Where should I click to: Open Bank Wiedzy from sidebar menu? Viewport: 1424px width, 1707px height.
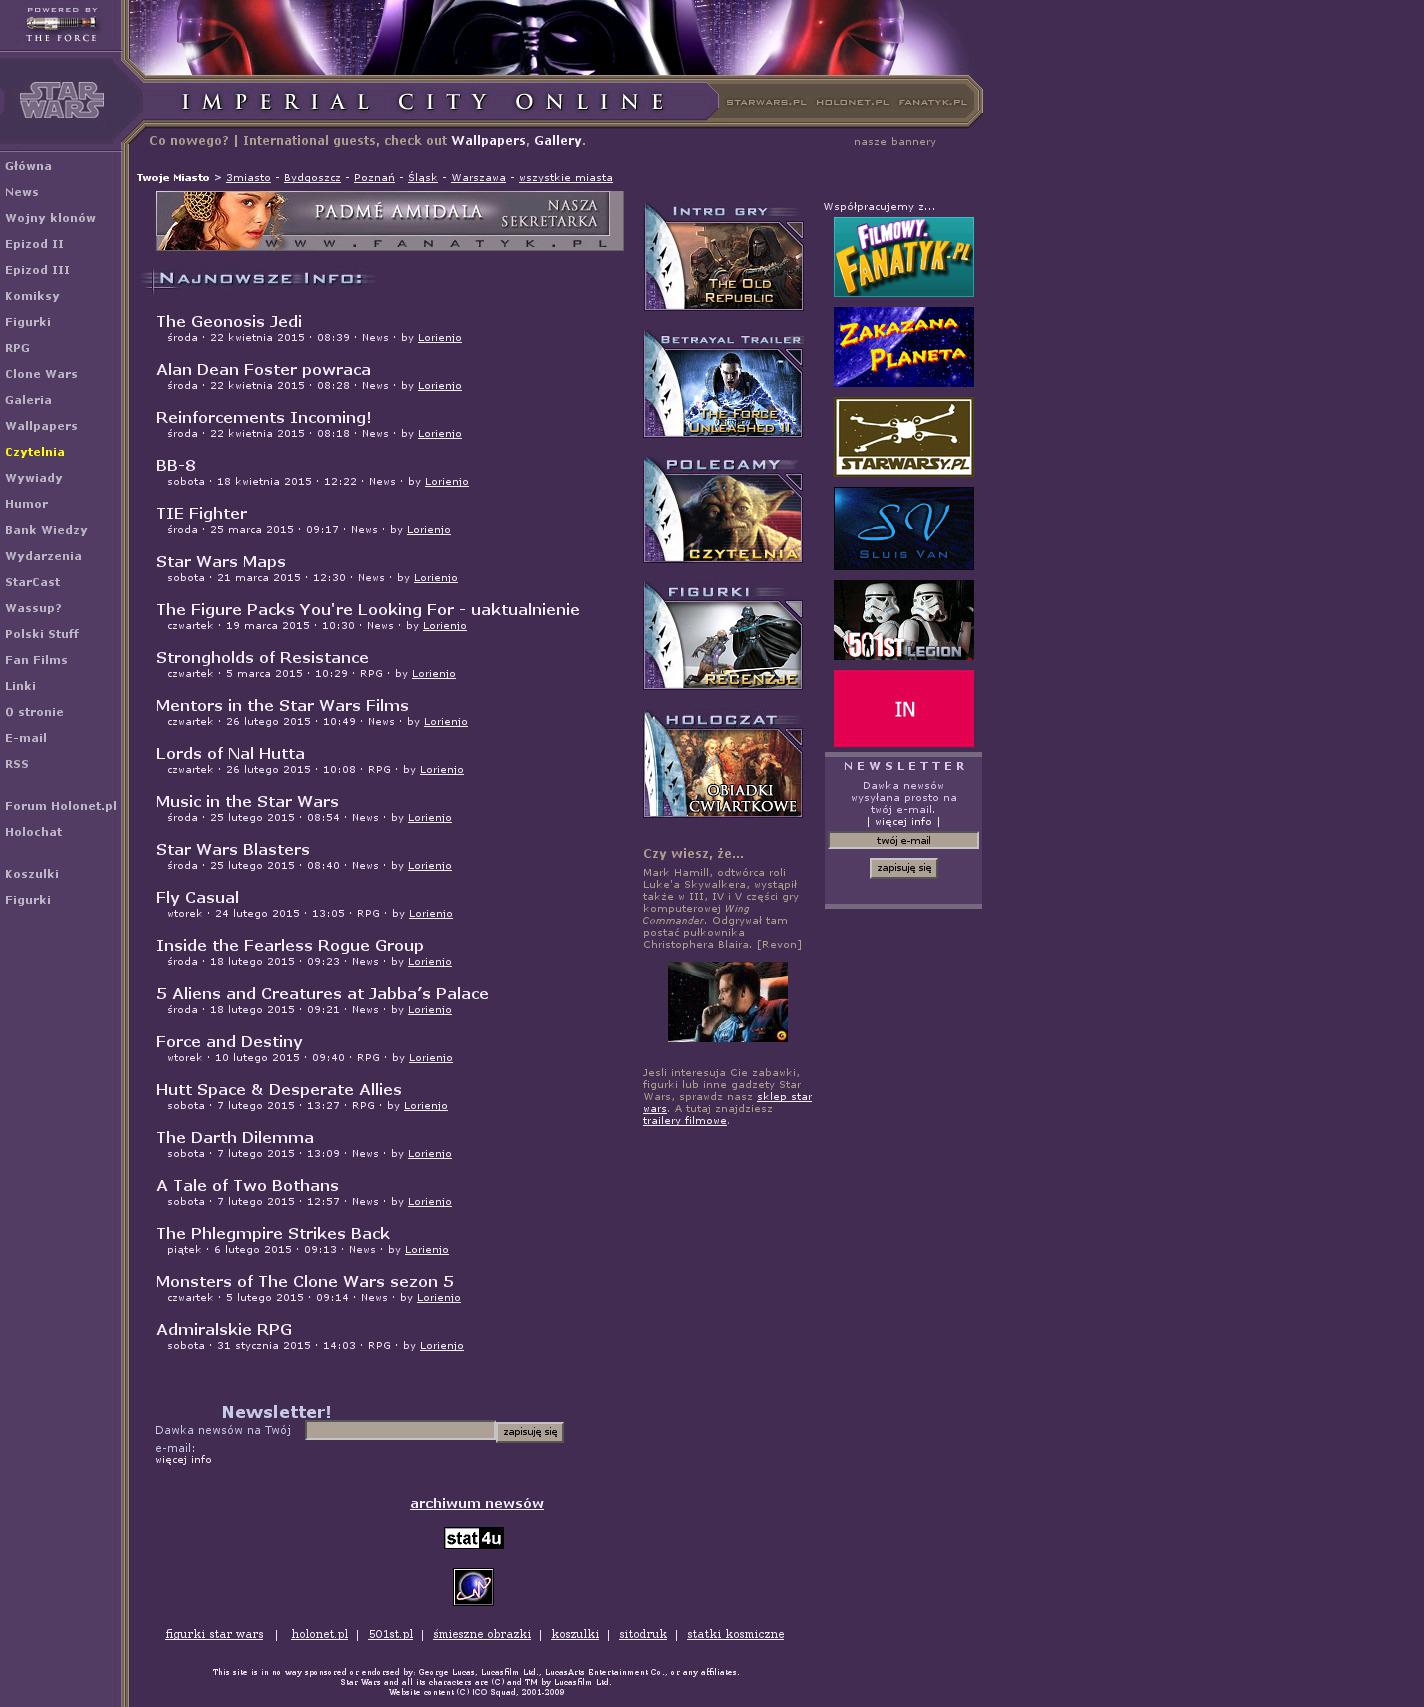coord(46,530)
